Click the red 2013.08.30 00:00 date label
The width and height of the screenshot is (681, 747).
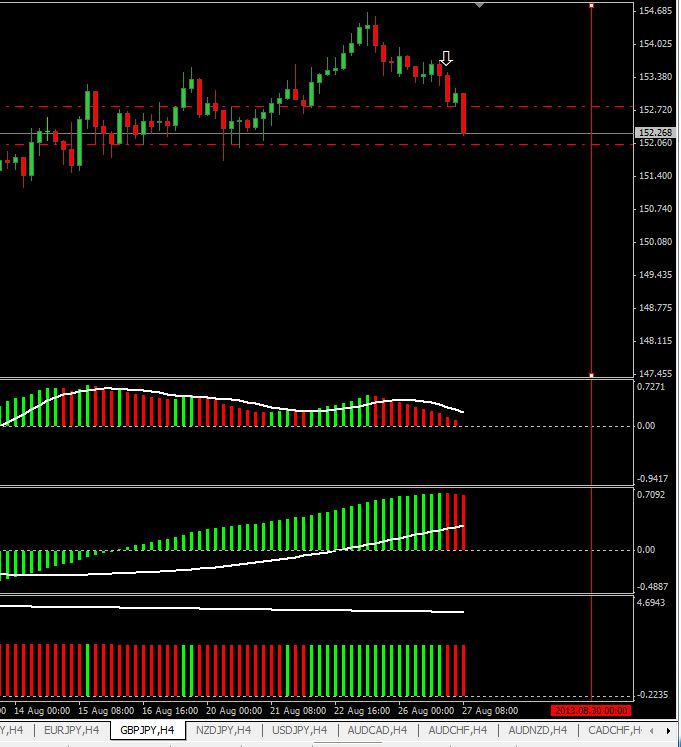(x=591, y=711)
